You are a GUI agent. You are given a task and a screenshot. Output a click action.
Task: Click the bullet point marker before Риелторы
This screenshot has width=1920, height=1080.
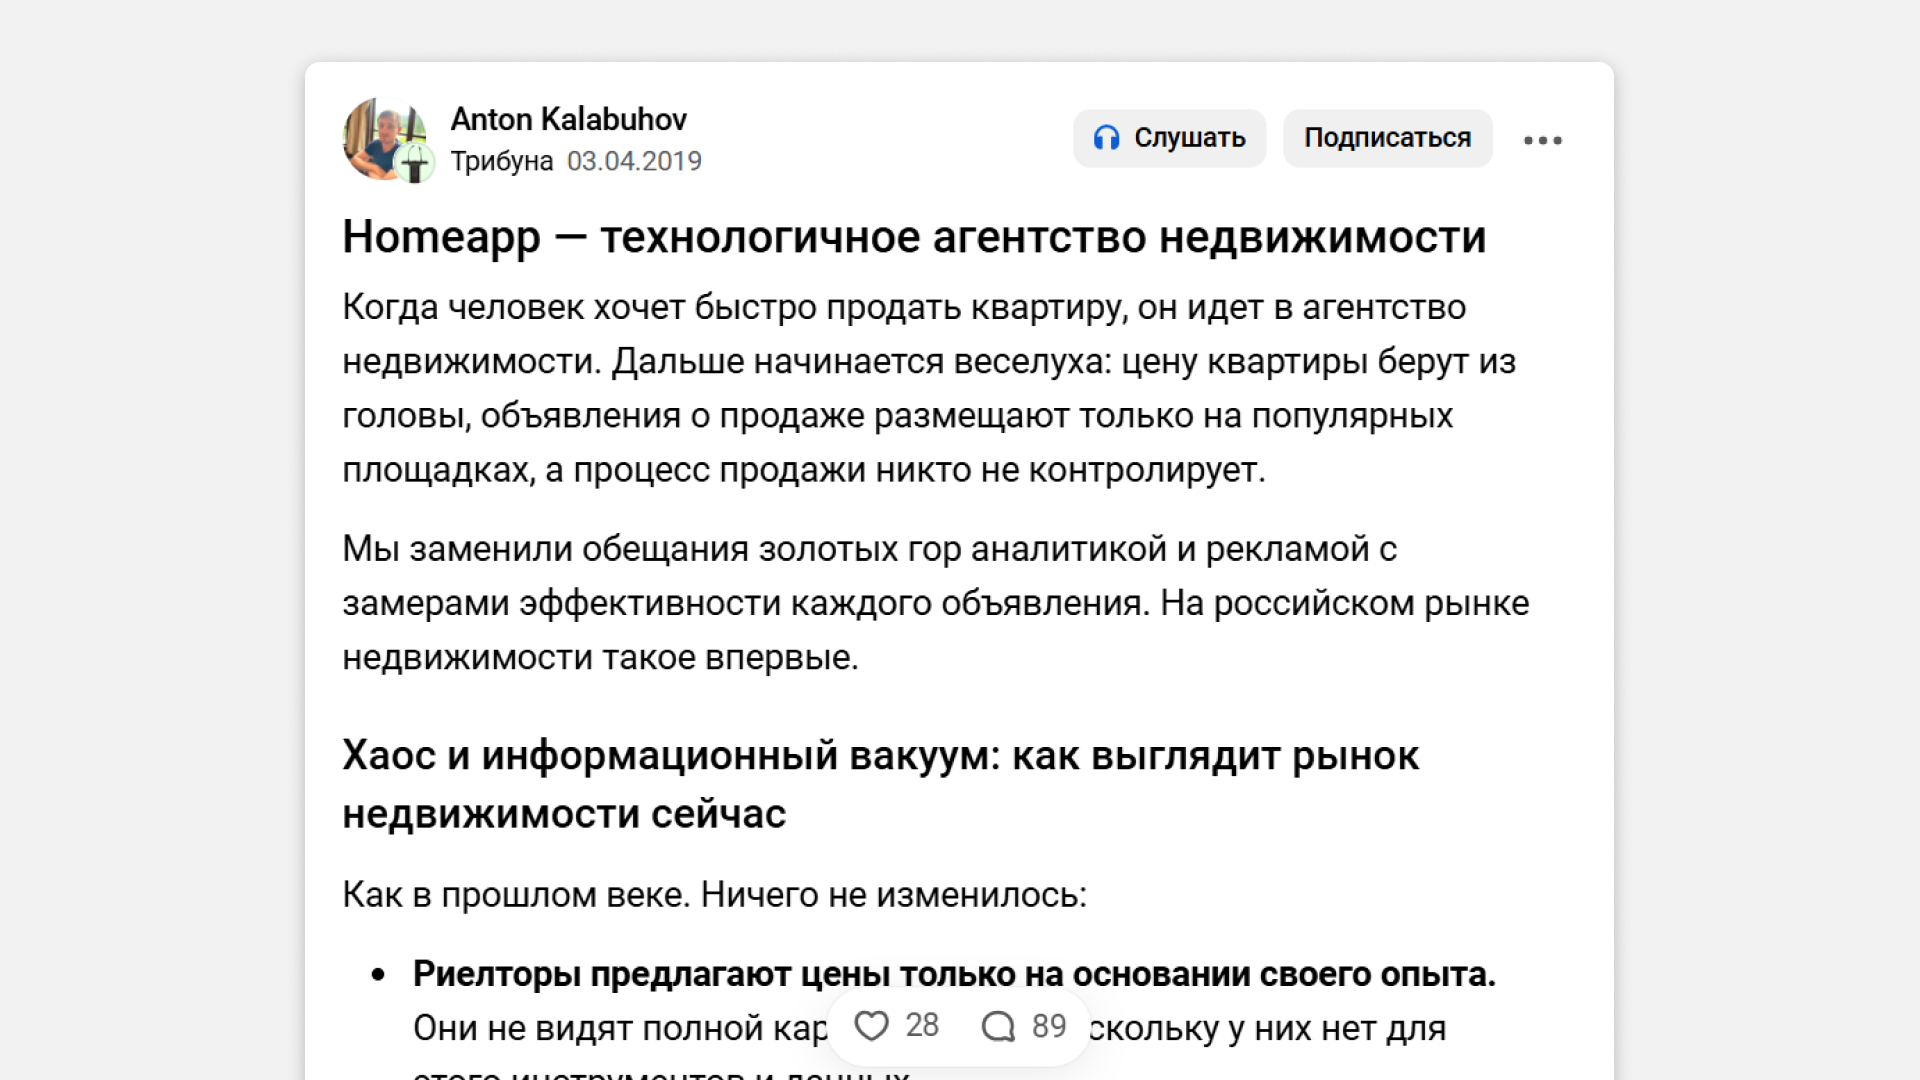click(x=378, y=975)
